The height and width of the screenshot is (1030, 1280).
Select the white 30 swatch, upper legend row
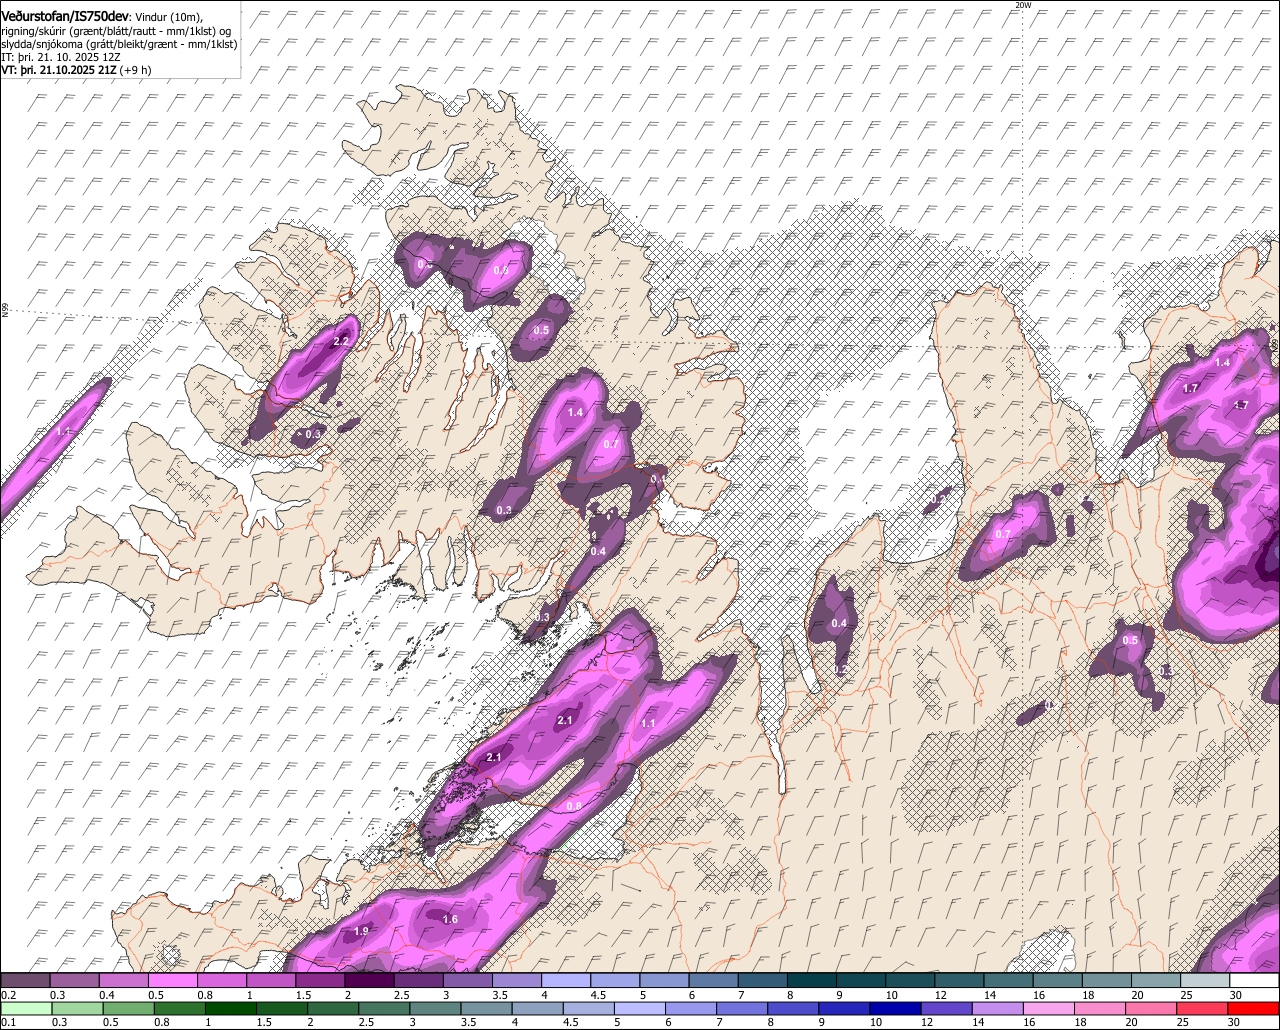(x=1255, y=980)
